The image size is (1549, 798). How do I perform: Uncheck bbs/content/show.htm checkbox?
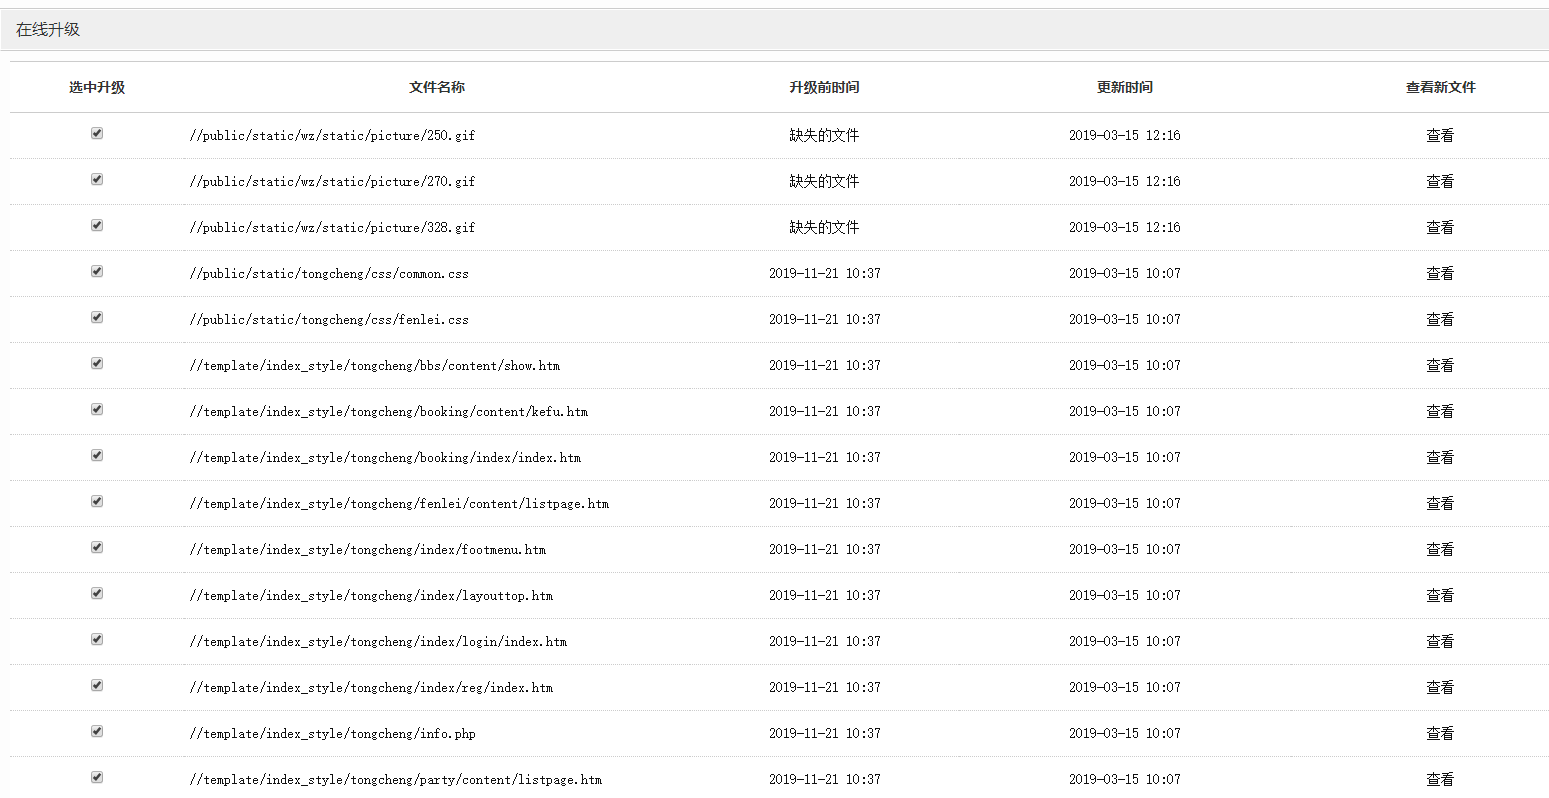pos(97,363)
